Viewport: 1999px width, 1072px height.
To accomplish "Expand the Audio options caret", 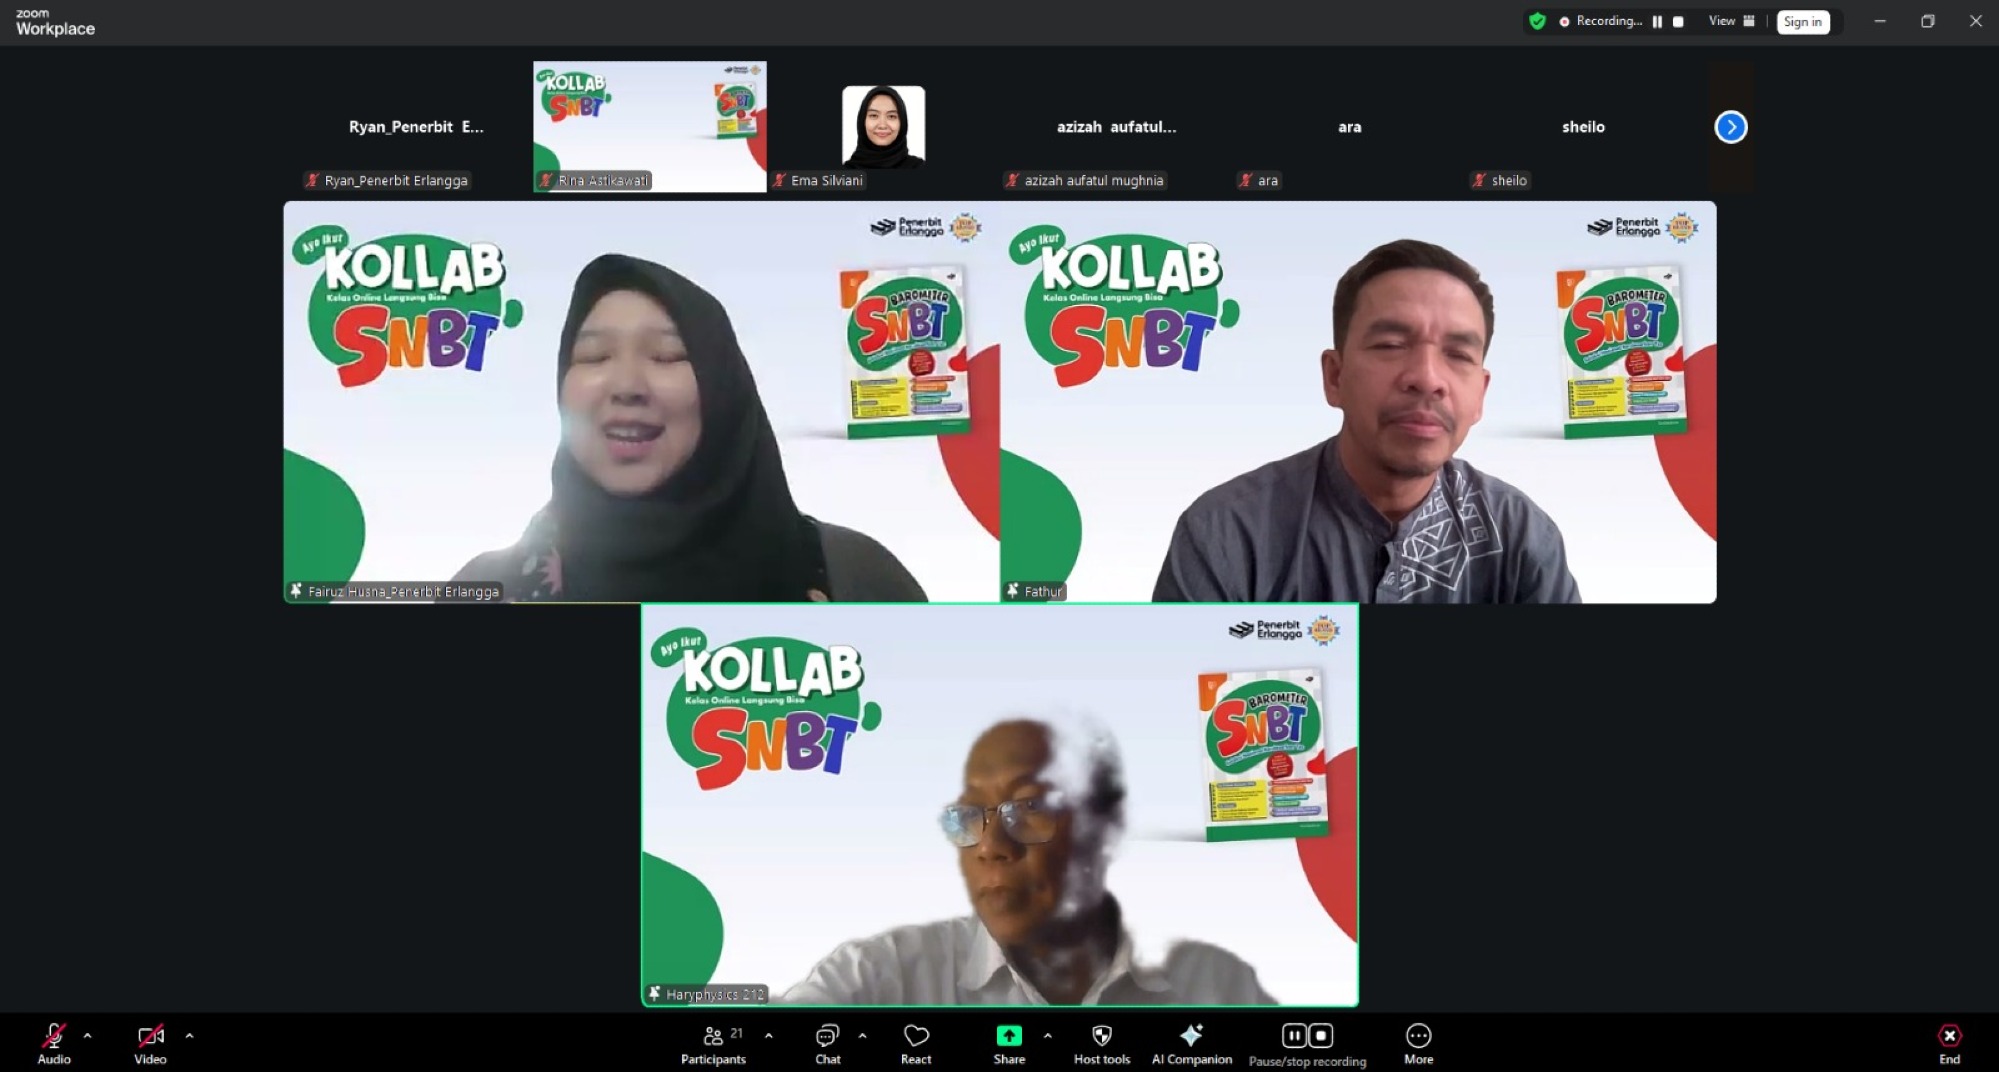I will [x=87, y=1035].
